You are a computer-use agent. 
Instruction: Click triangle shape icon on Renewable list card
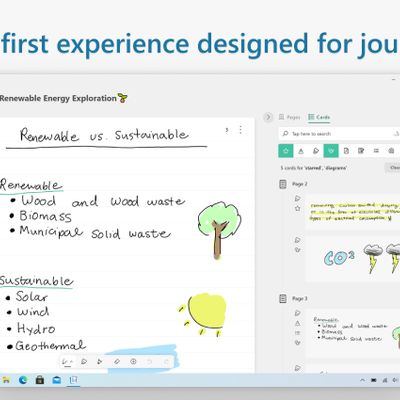(298, 323)
